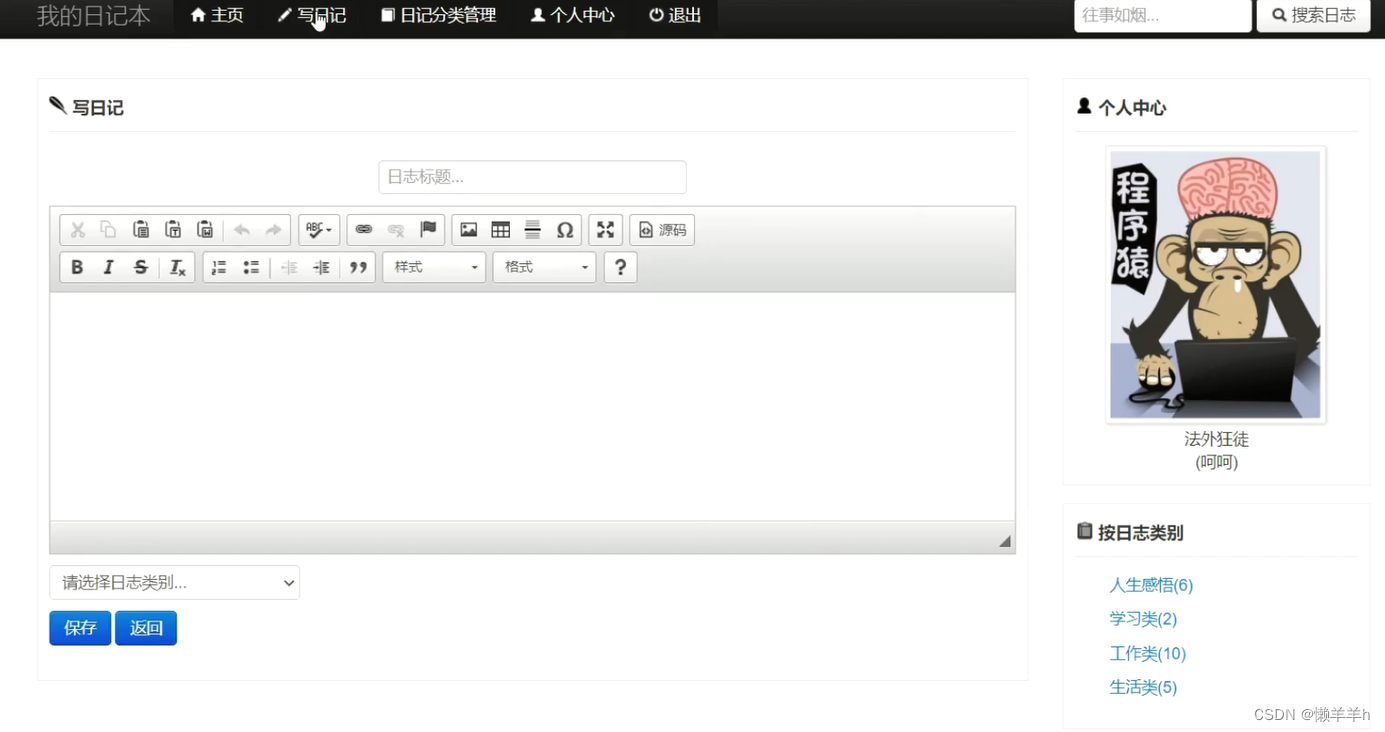Open 写日记 in the navigation bar
The width and height of the screenshot is (1385, 732).
tap(312, 15)
